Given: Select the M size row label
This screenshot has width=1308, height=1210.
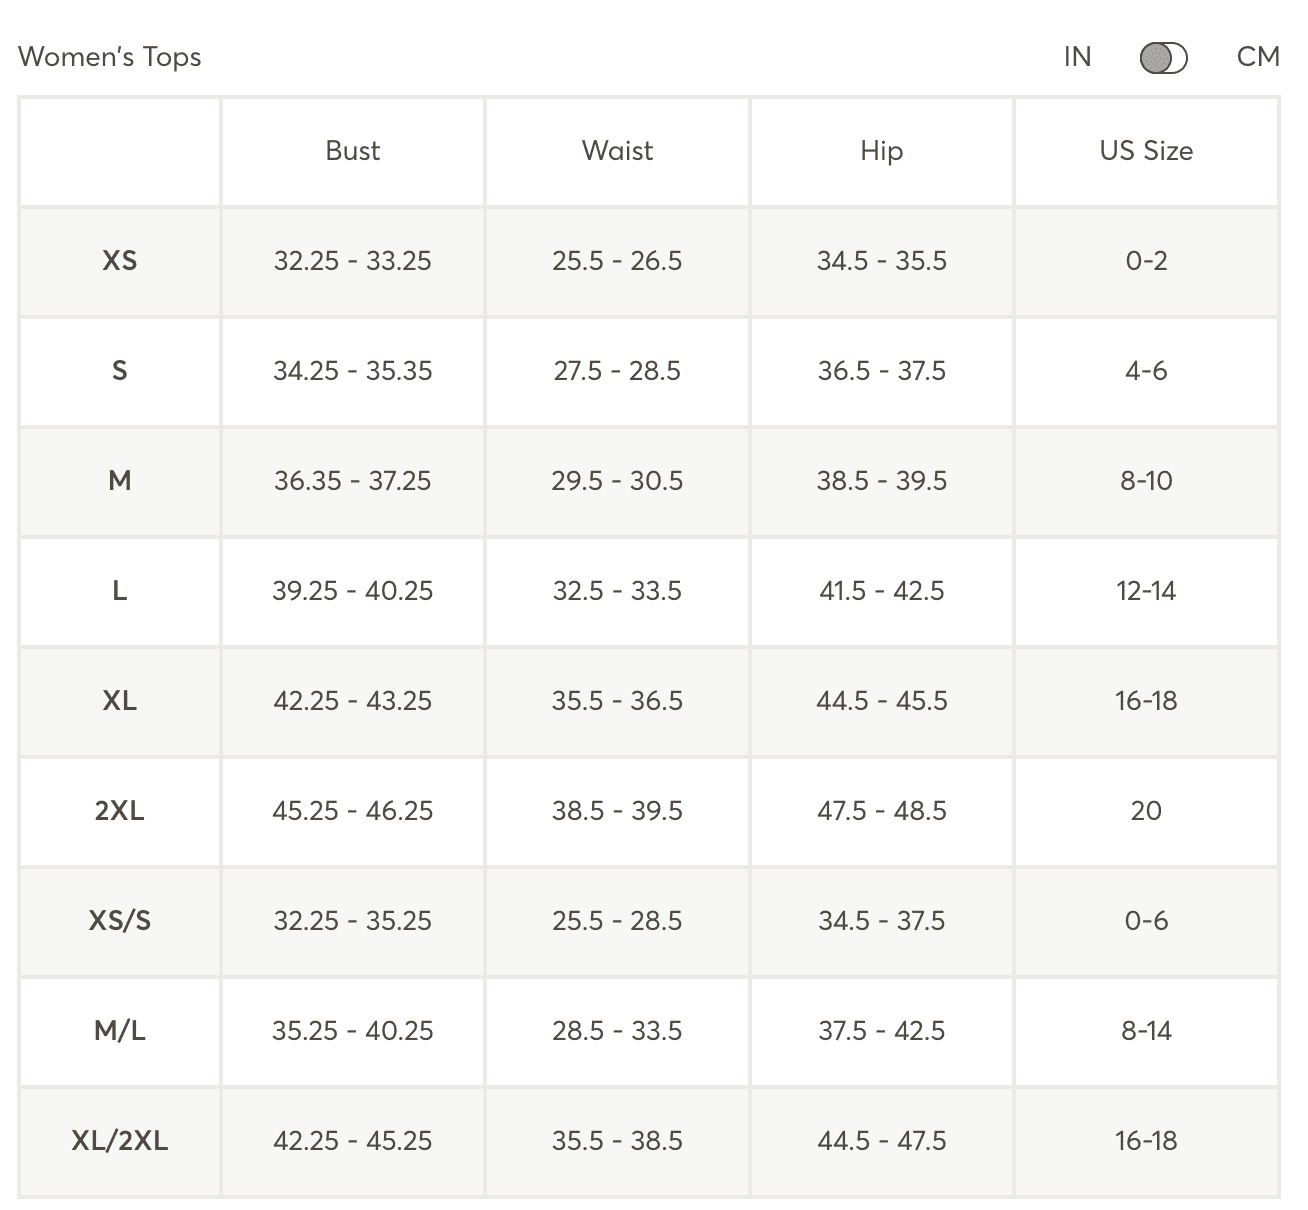Looking at the screenshot, I should tap(120, 481).
